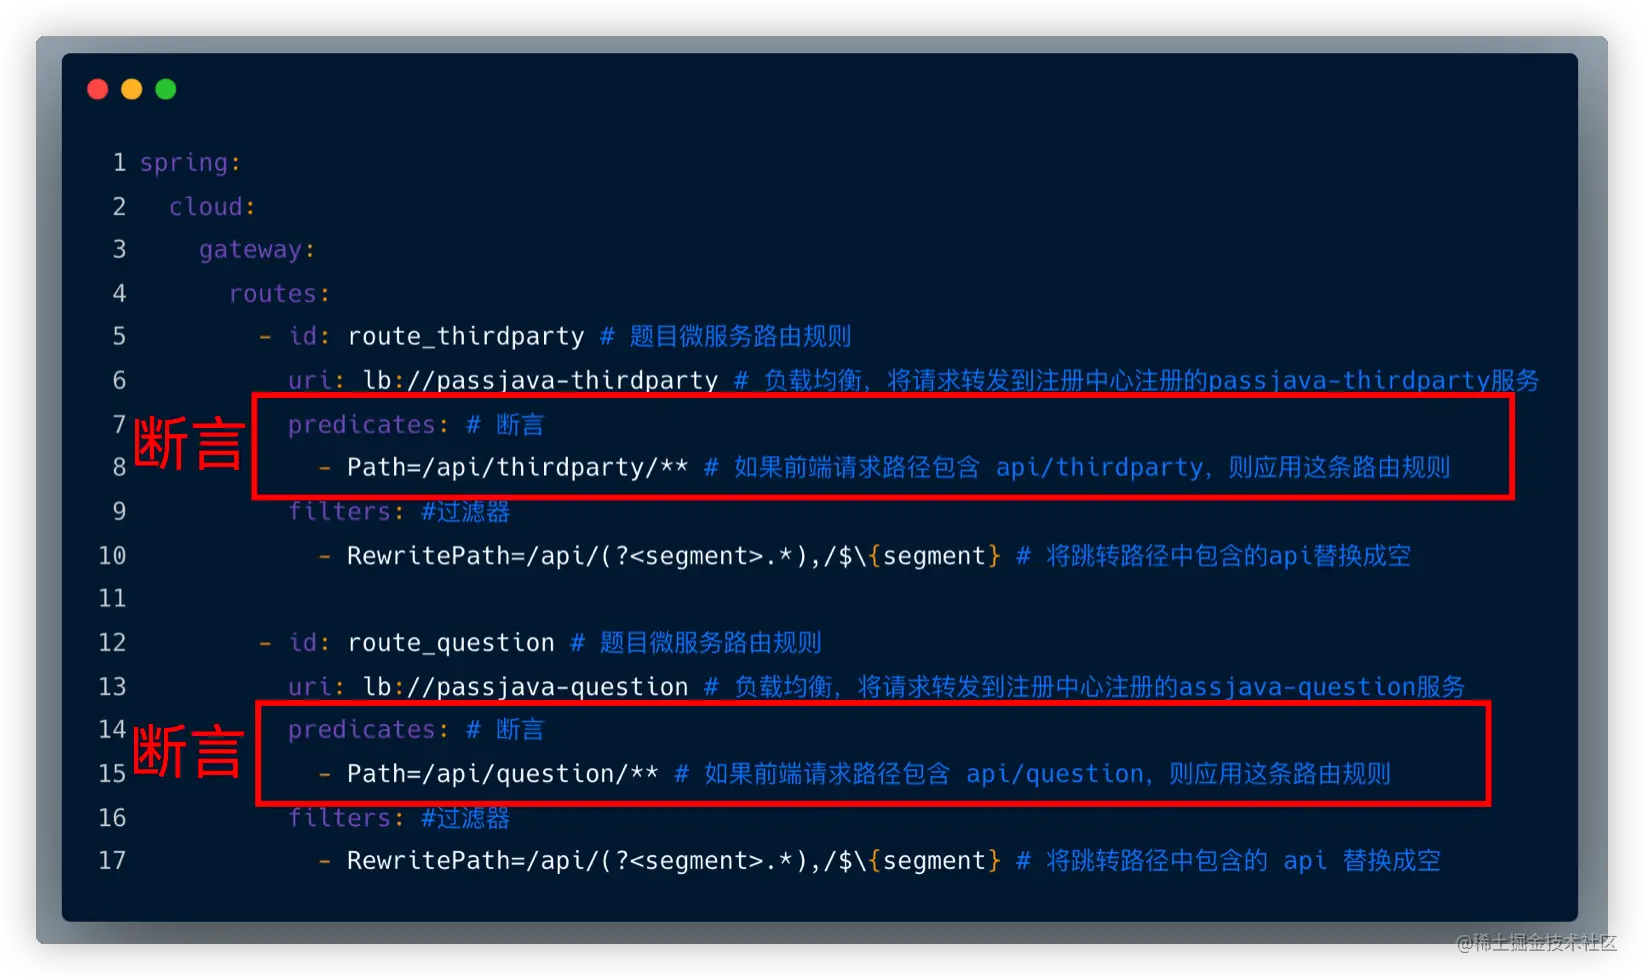Click the comment '题目微服务路由规则' on line 12
This screenshot has height=980, width=1644.
710,642
